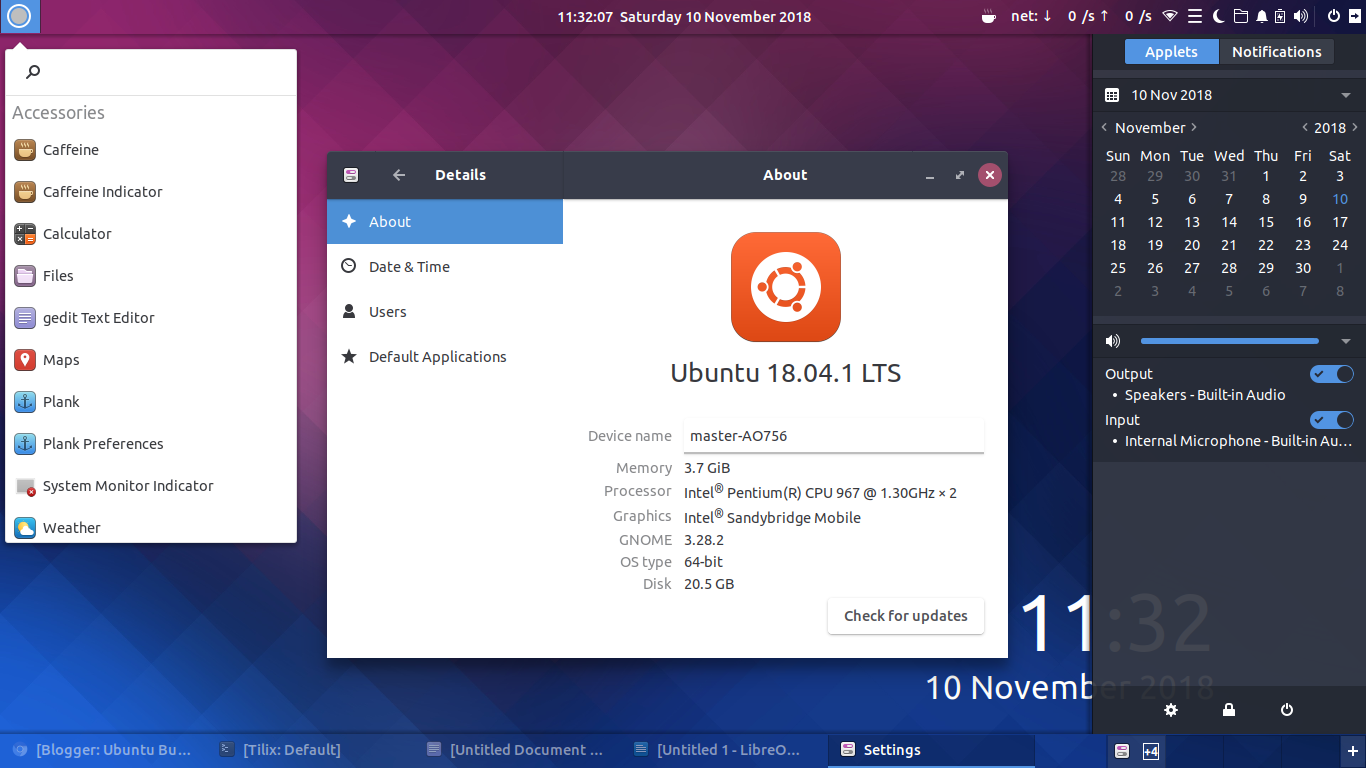This screenshot has width=1366, height=768.
Task: Open Files from the app menu
Action: (x=151, y=276)
